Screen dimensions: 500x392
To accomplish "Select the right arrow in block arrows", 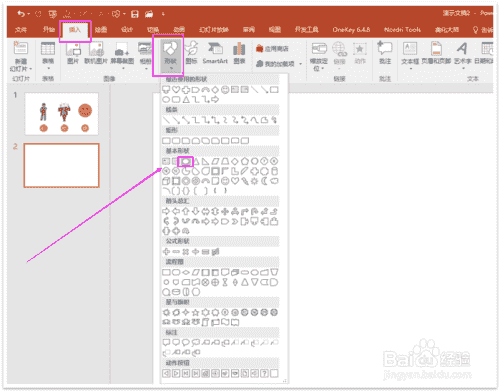I will pos(166,211).
